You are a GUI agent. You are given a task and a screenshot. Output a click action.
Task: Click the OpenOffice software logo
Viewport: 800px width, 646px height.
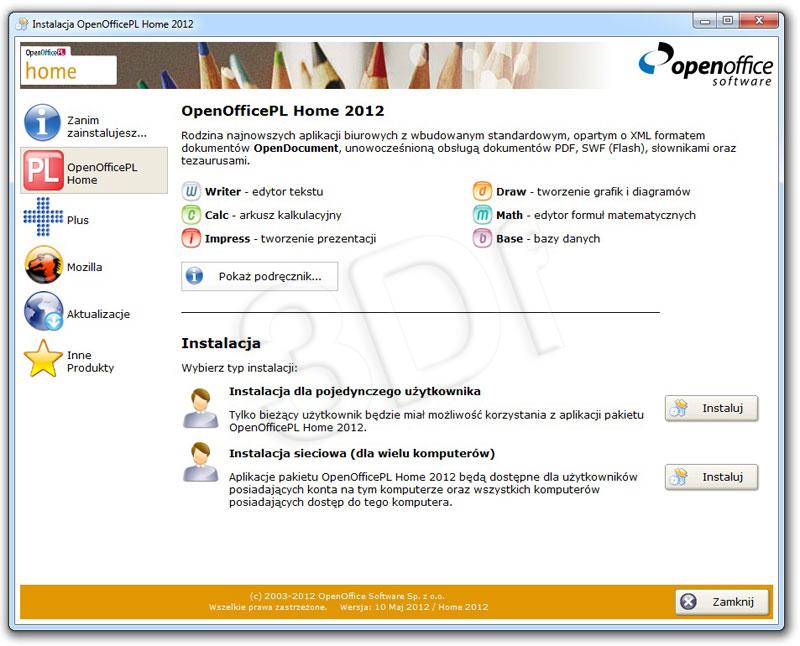pyautogui.click(x=706, y=65)
